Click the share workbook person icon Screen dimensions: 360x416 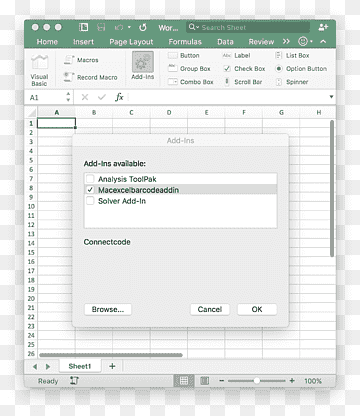[323, 27]
